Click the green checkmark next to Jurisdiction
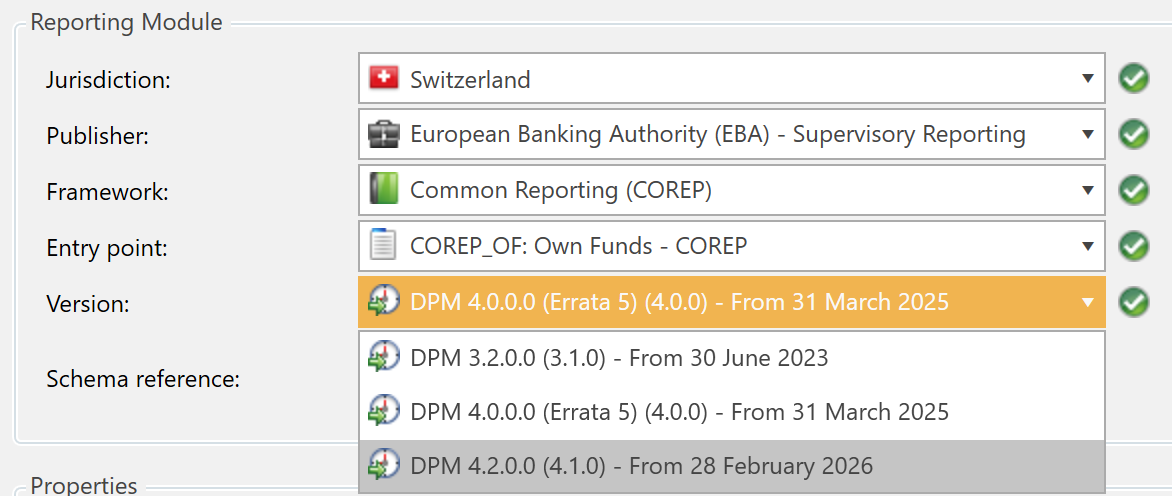The width and height of the screenshot is (1172, 496). pyautogui.click(x=1134, y=78)
